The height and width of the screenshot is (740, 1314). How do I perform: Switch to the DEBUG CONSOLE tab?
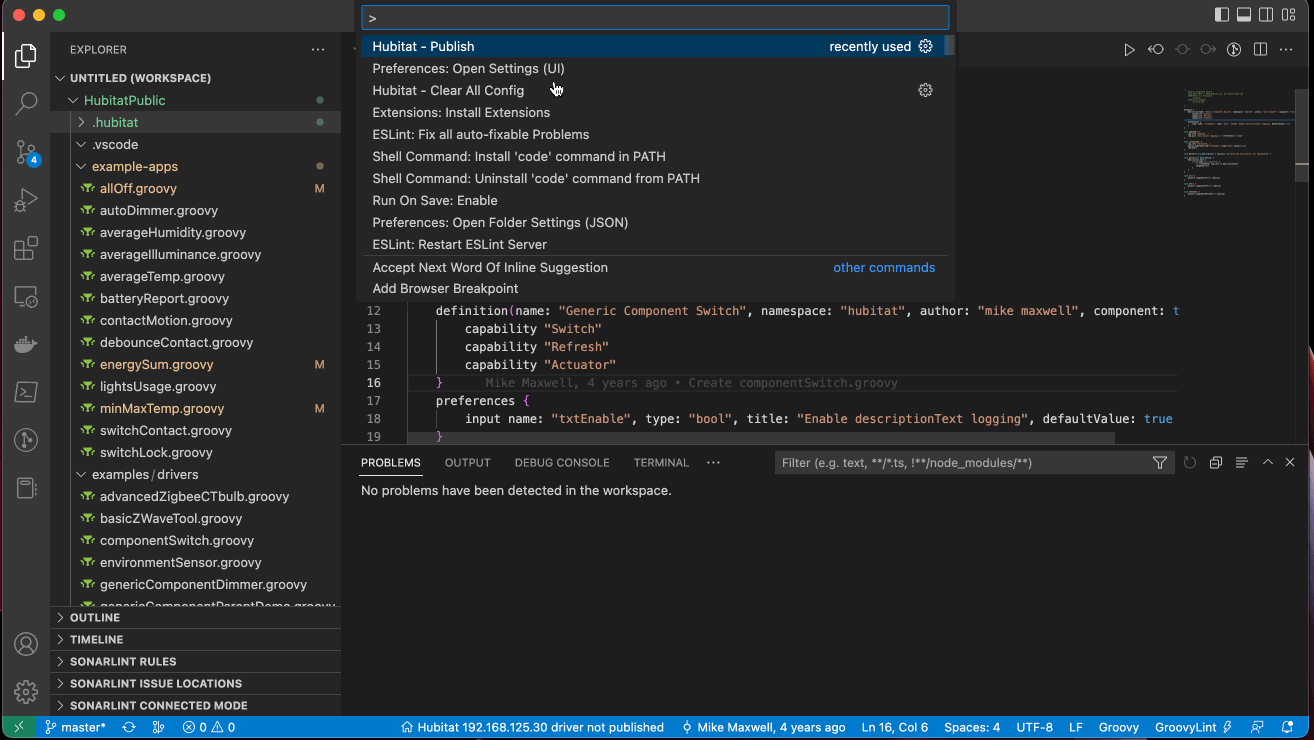point(562,463)
